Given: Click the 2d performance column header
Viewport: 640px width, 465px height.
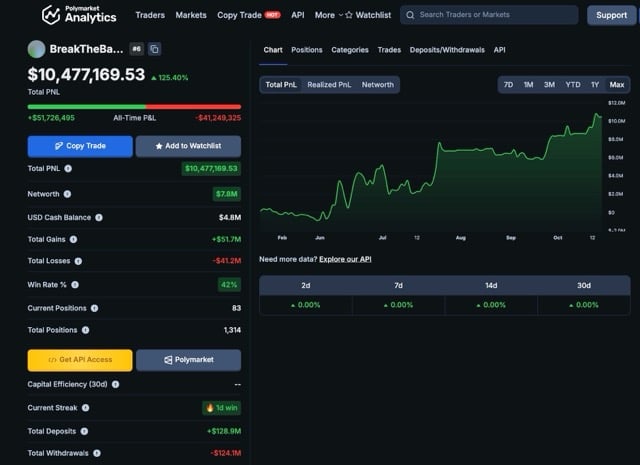Looking at the screenshot, I should (306, 285).
